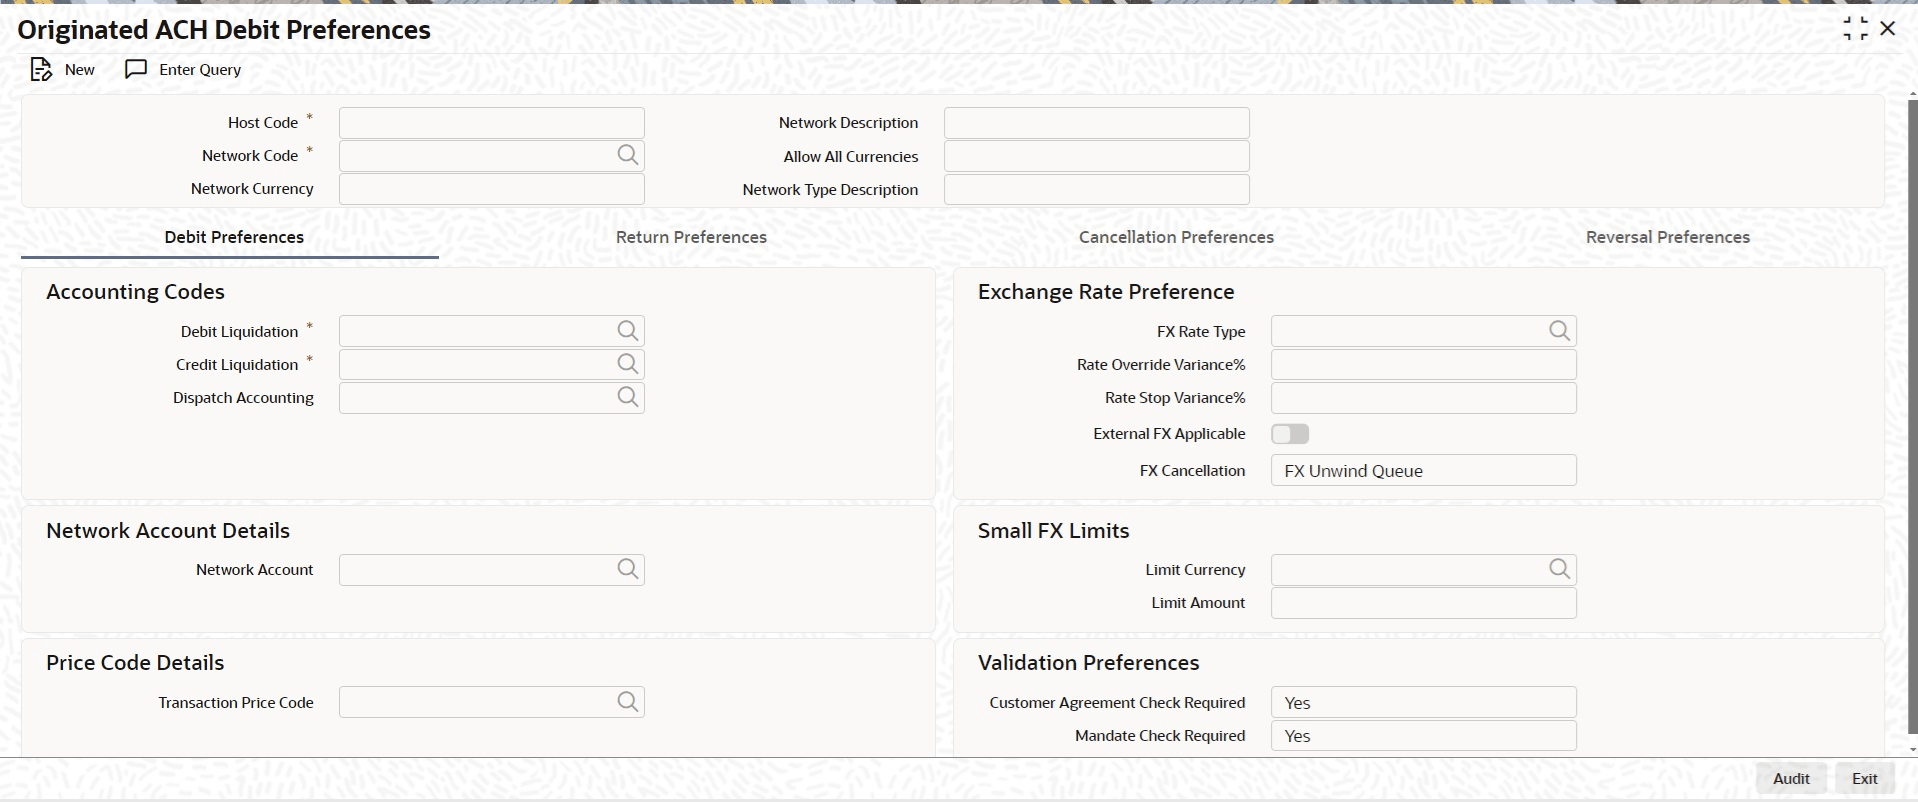Switch to Debit Preferences tab
Image resolution: width=1918 pixels, height=802 pixels.
[234, 237]
